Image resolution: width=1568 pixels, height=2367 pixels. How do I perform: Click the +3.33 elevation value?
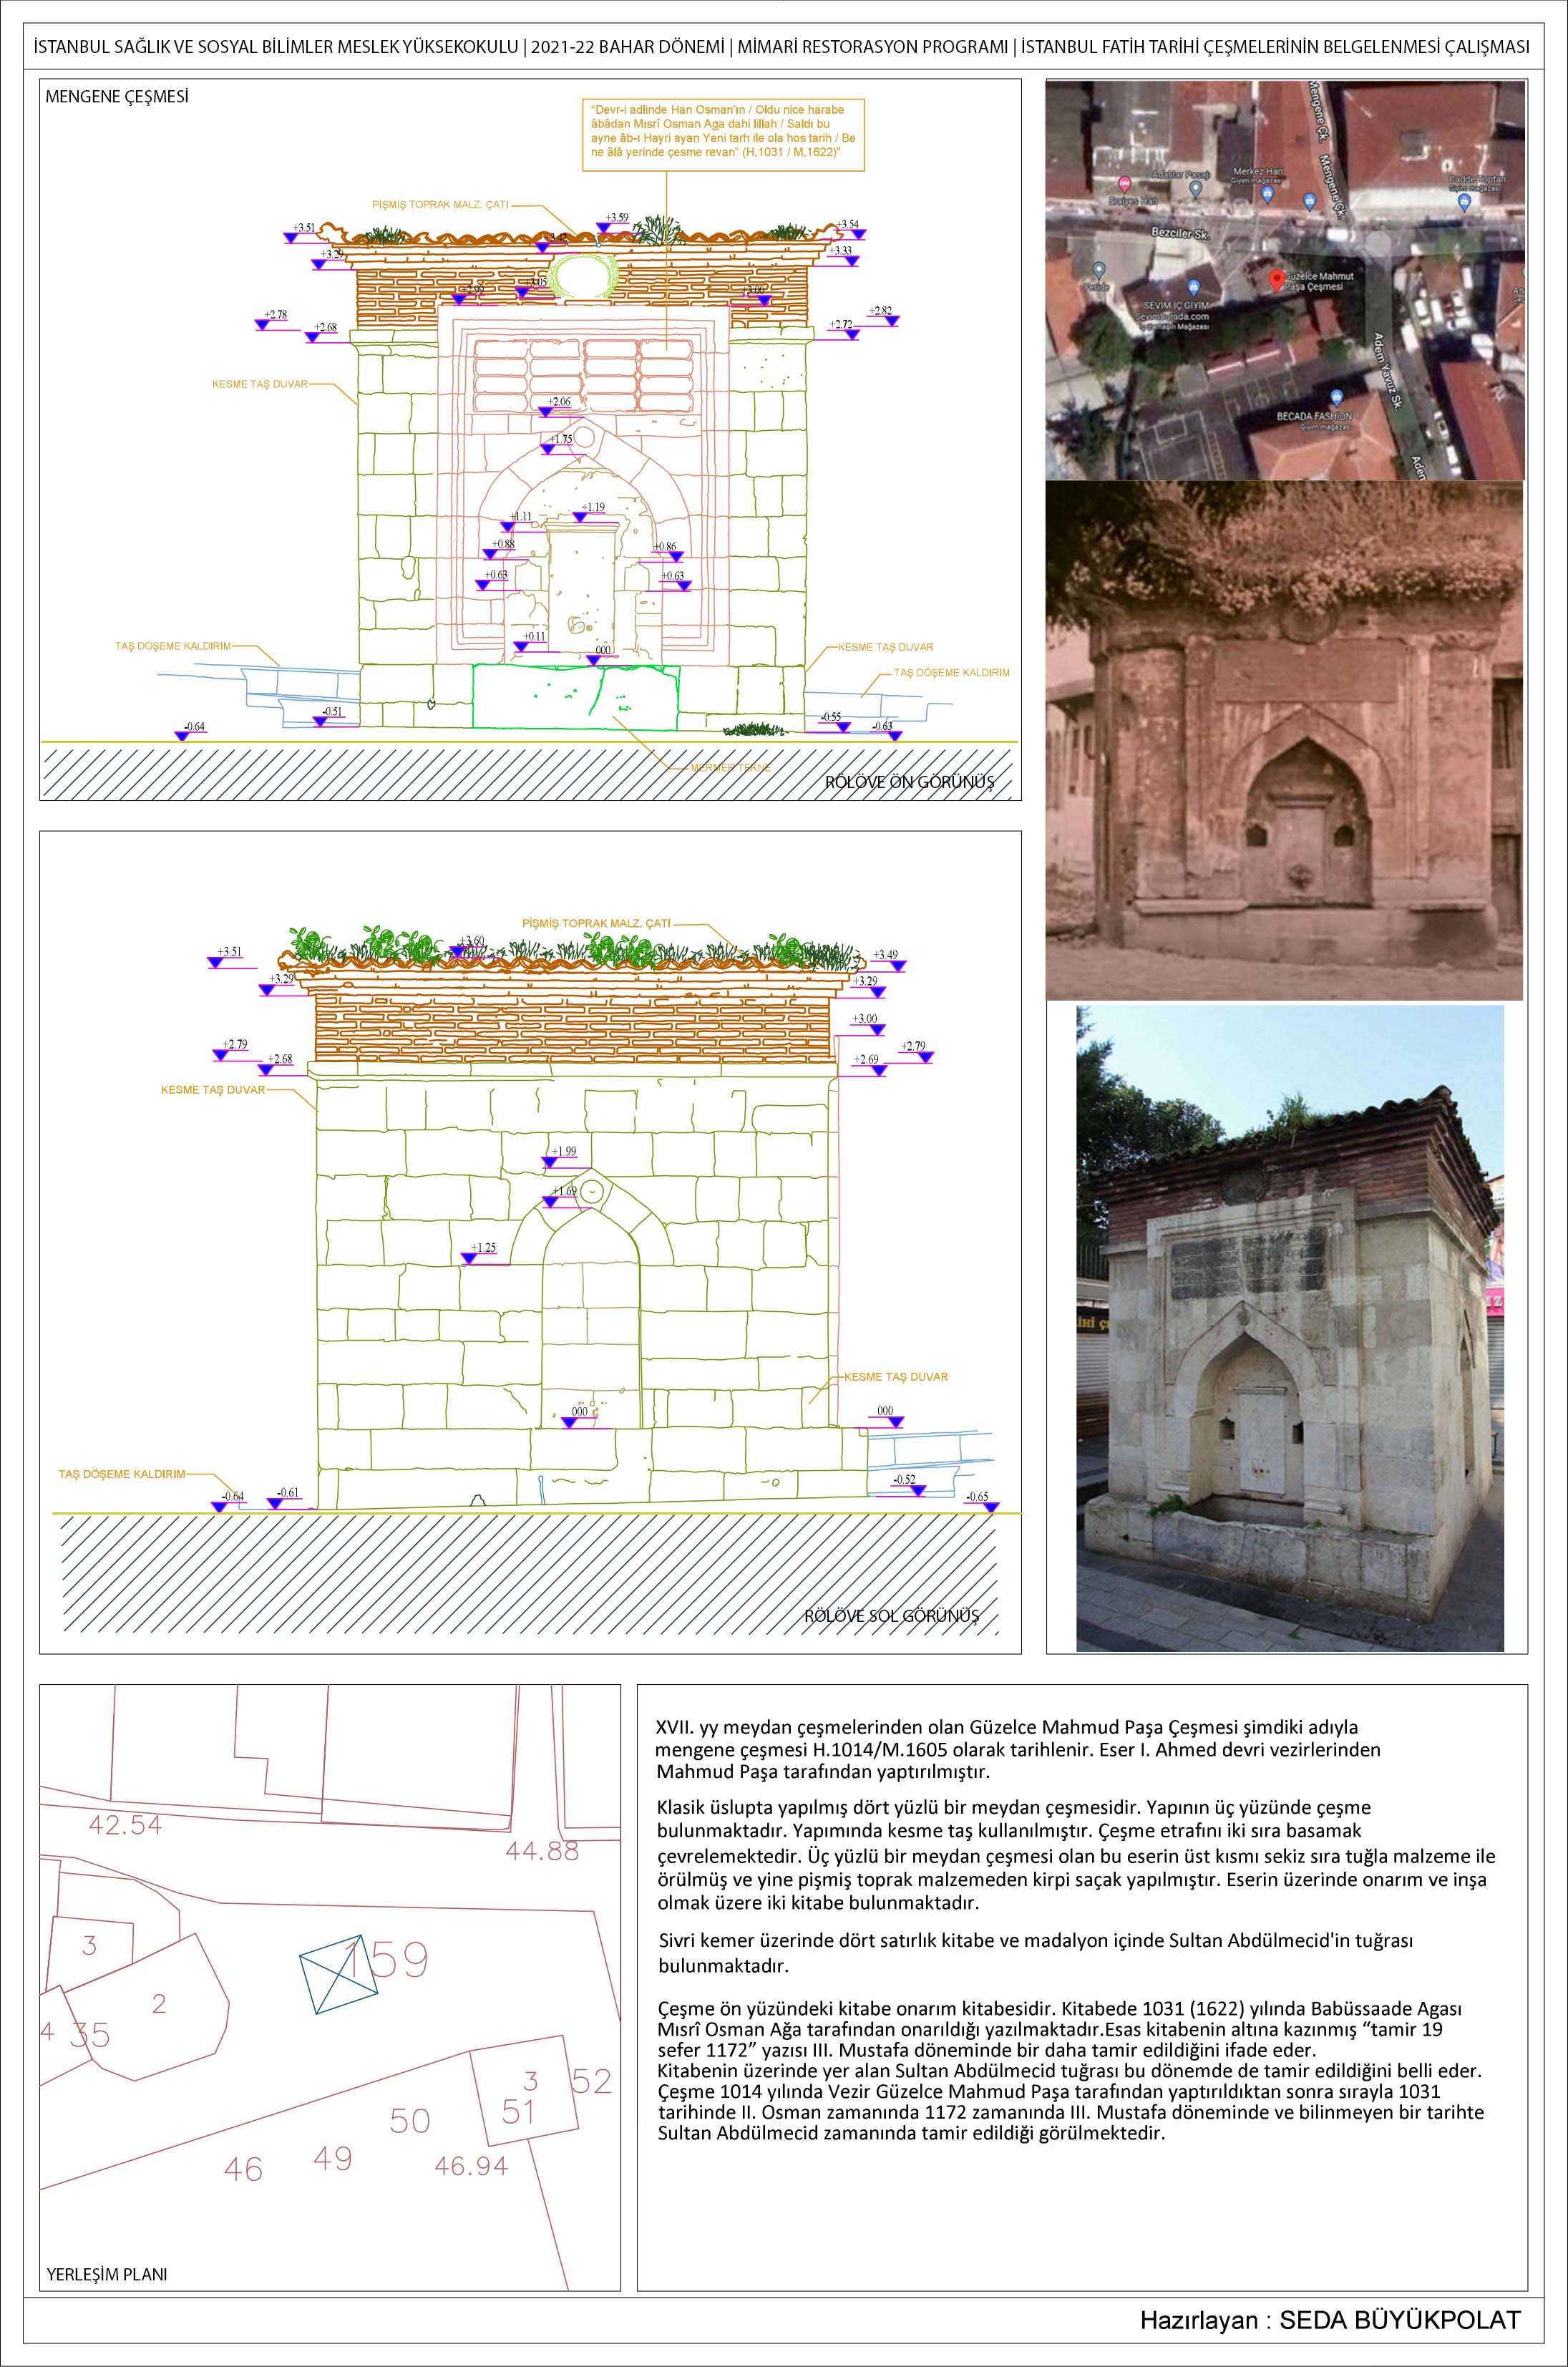(841, 250)
